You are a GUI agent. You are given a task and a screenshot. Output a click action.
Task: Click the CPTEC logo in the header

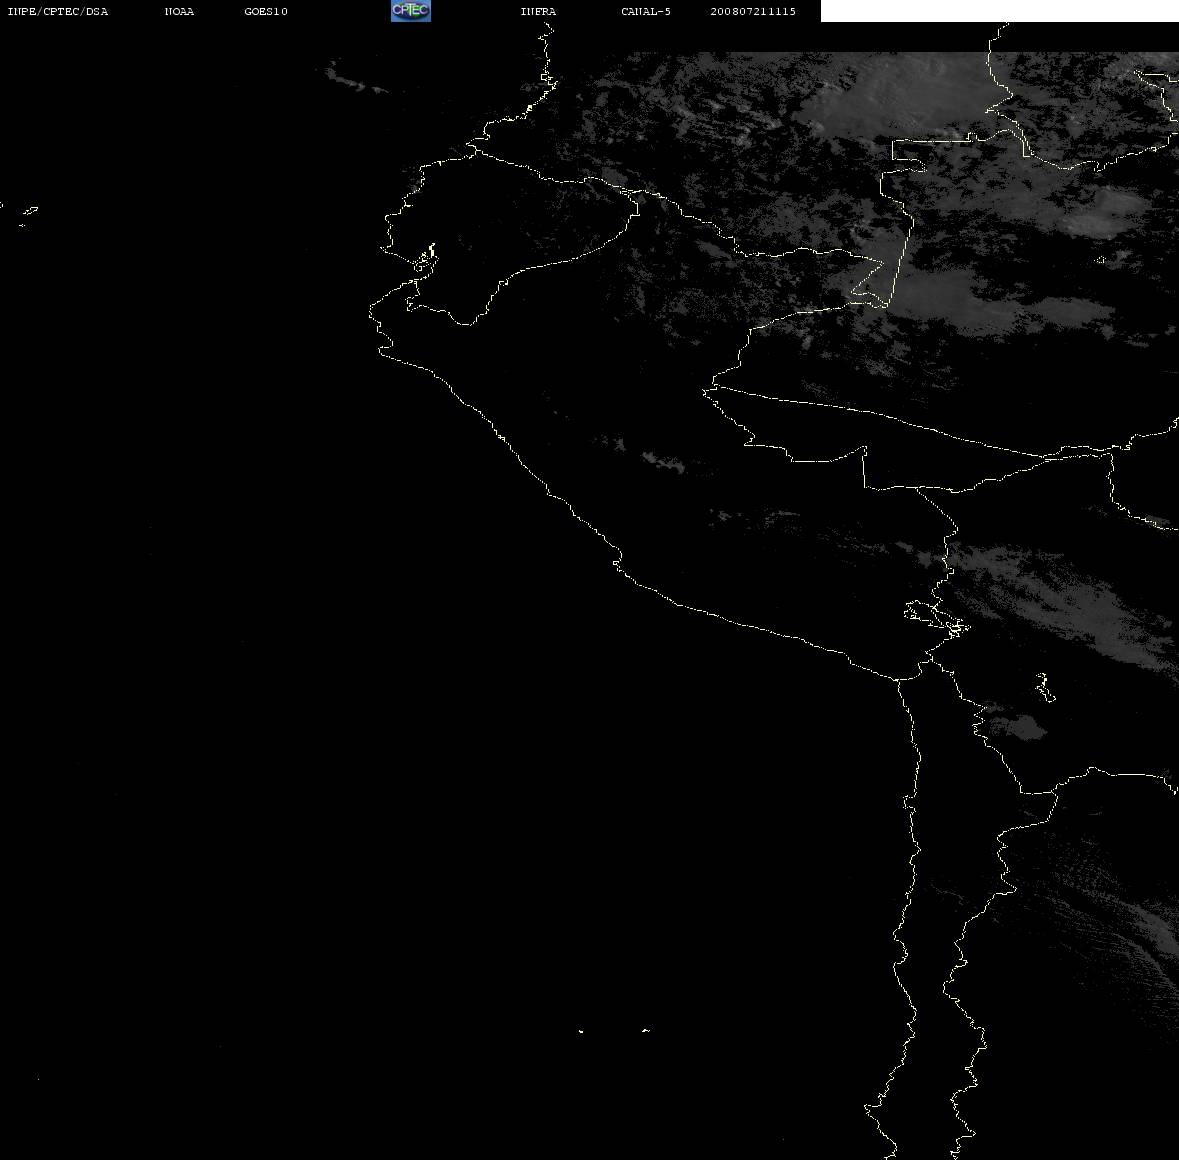[411, 11]
